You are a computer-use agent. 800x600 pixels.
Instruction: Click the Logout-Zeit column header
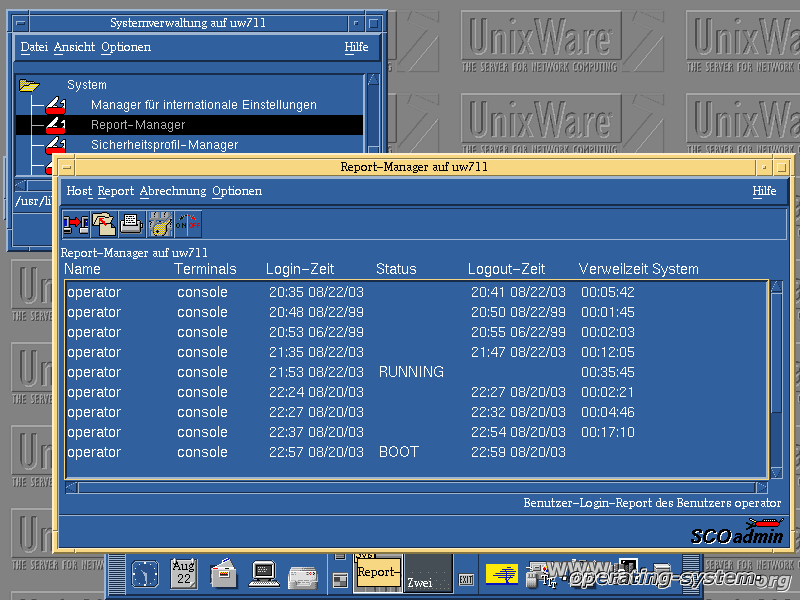tap(507, 269)
